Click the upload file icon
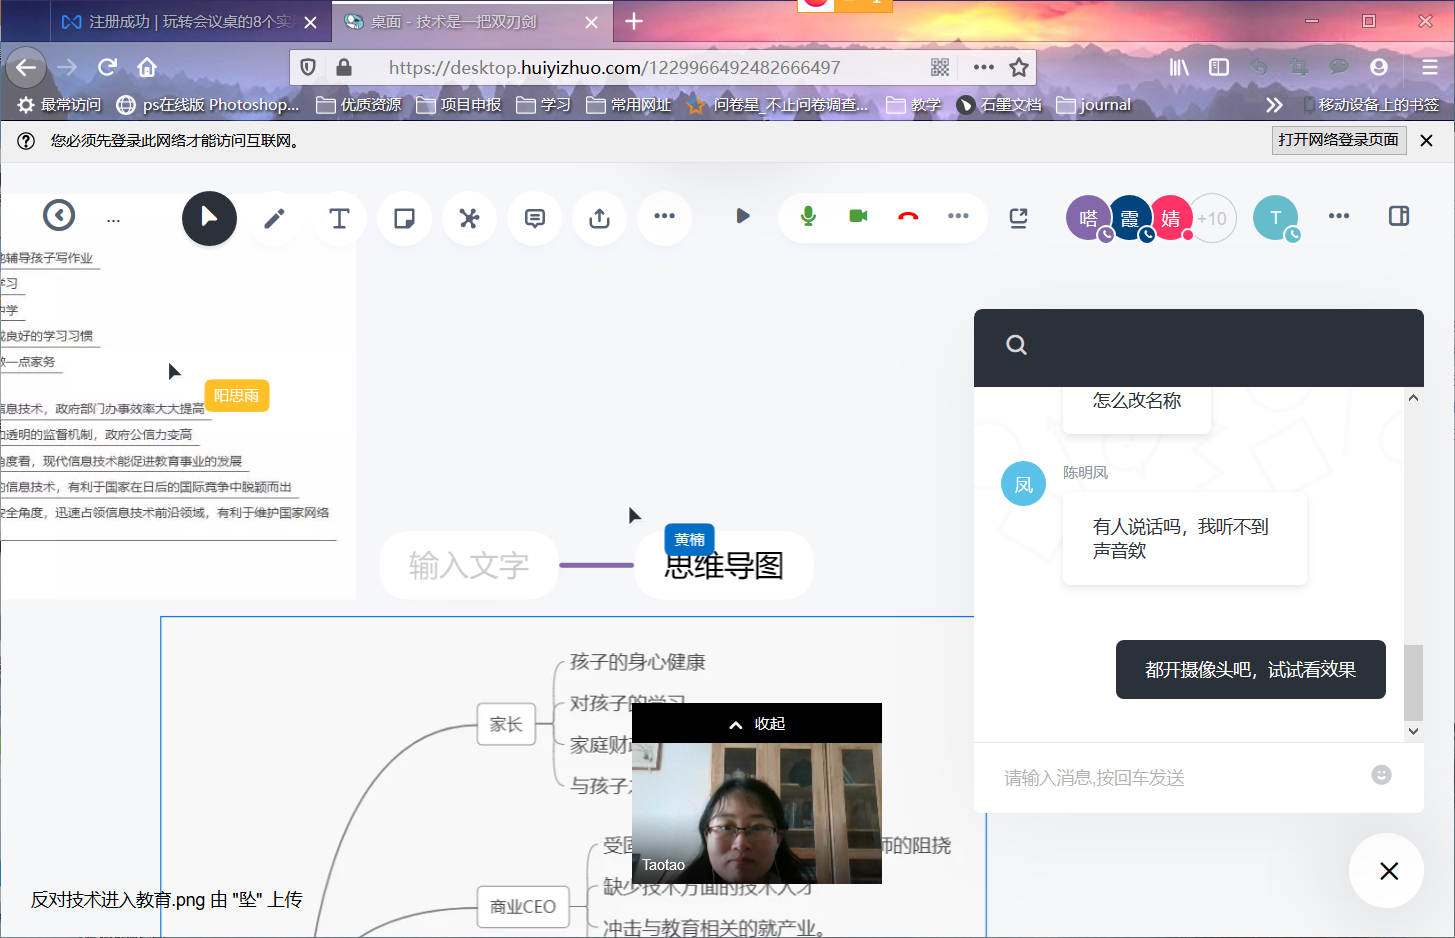The height and width of the screenshot is (938, 1455). tap(600, 218)
